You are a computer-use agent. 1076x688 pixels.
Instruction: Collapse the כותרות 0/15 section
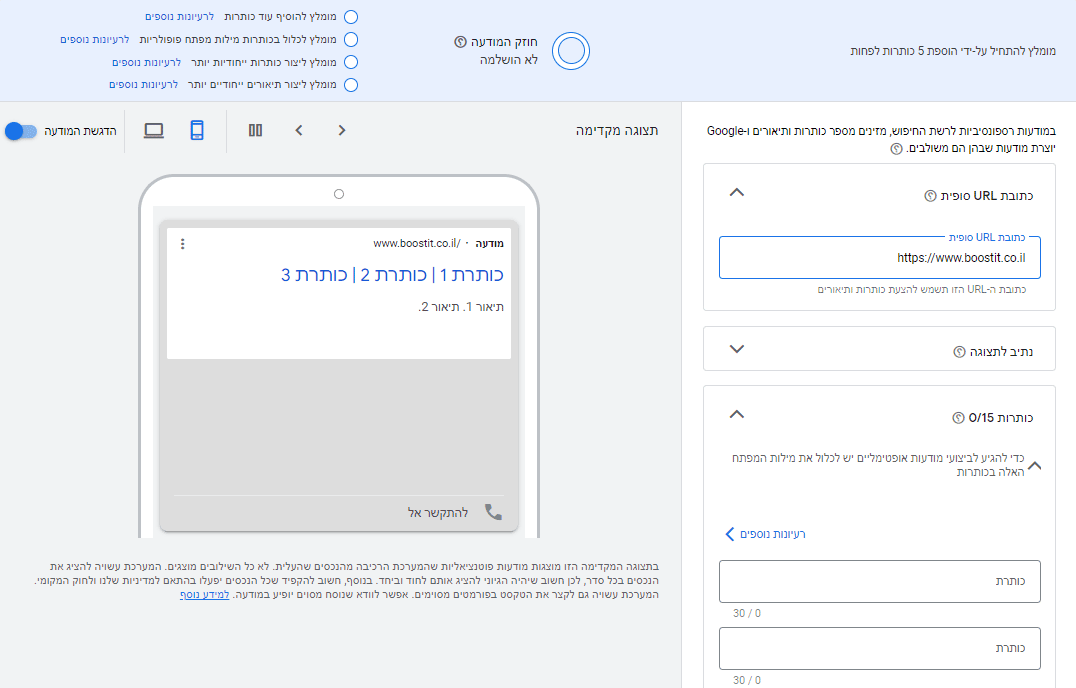point(736,414)
